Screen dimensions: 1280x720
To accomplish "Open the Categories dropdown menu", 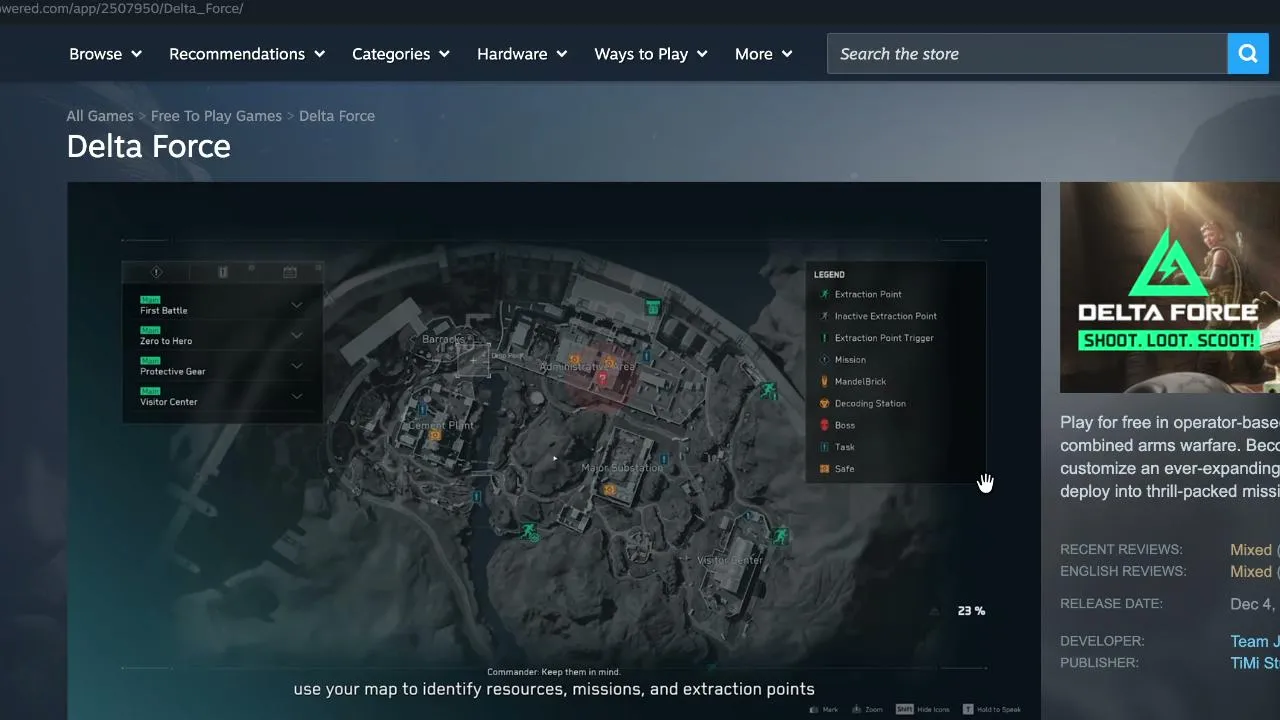I will click(401, 54).
